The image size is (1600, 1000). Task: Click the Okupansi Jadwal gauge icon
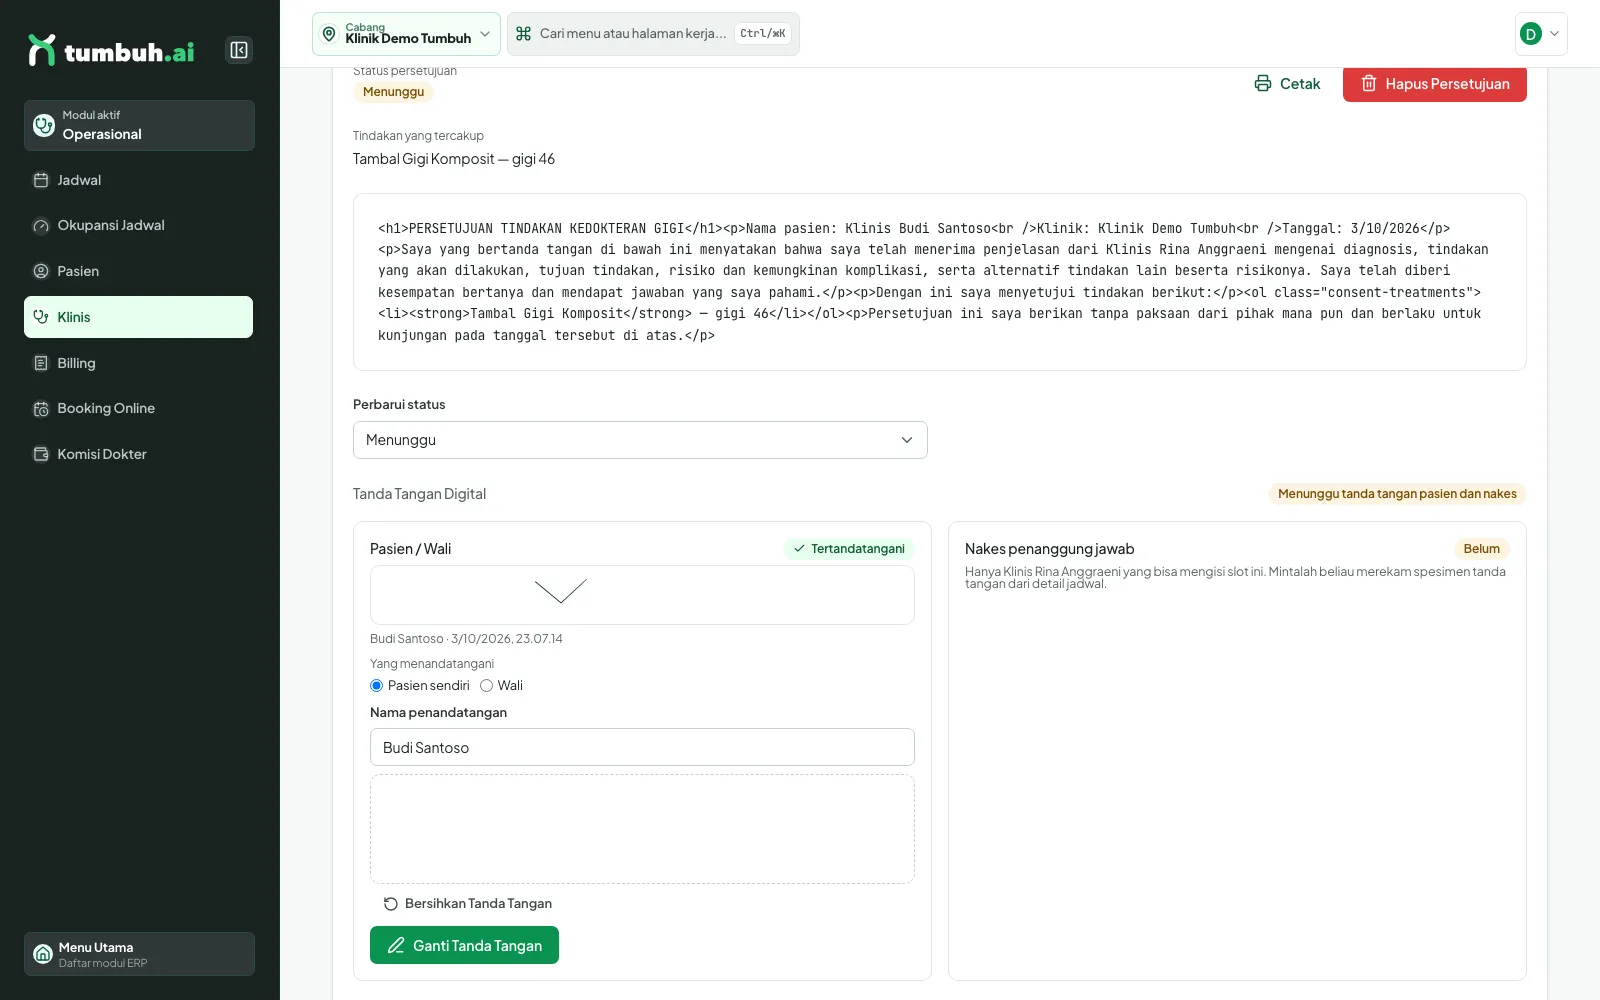[41, 226]
